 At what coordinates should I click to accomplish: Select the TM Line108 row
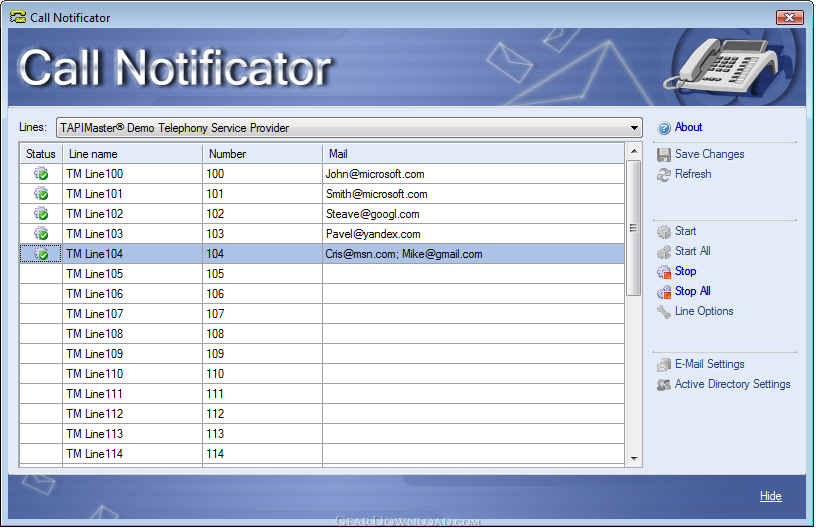(x=322, y=334)
